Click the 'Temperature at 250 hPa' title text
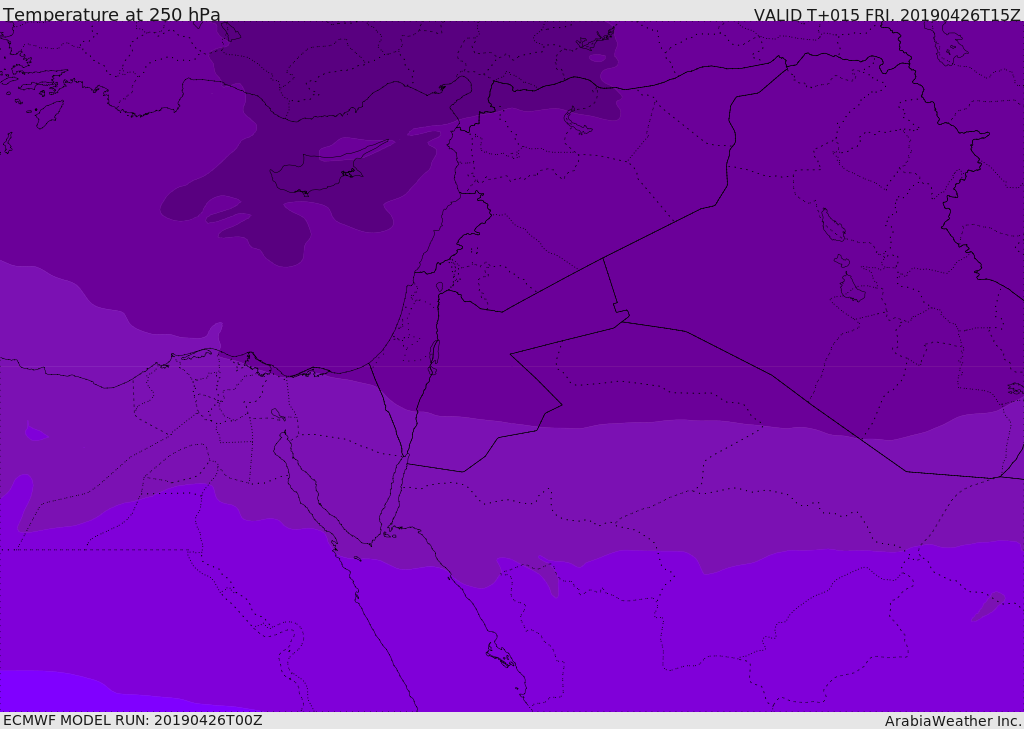The image size is (1024, 729). point(112,14)
